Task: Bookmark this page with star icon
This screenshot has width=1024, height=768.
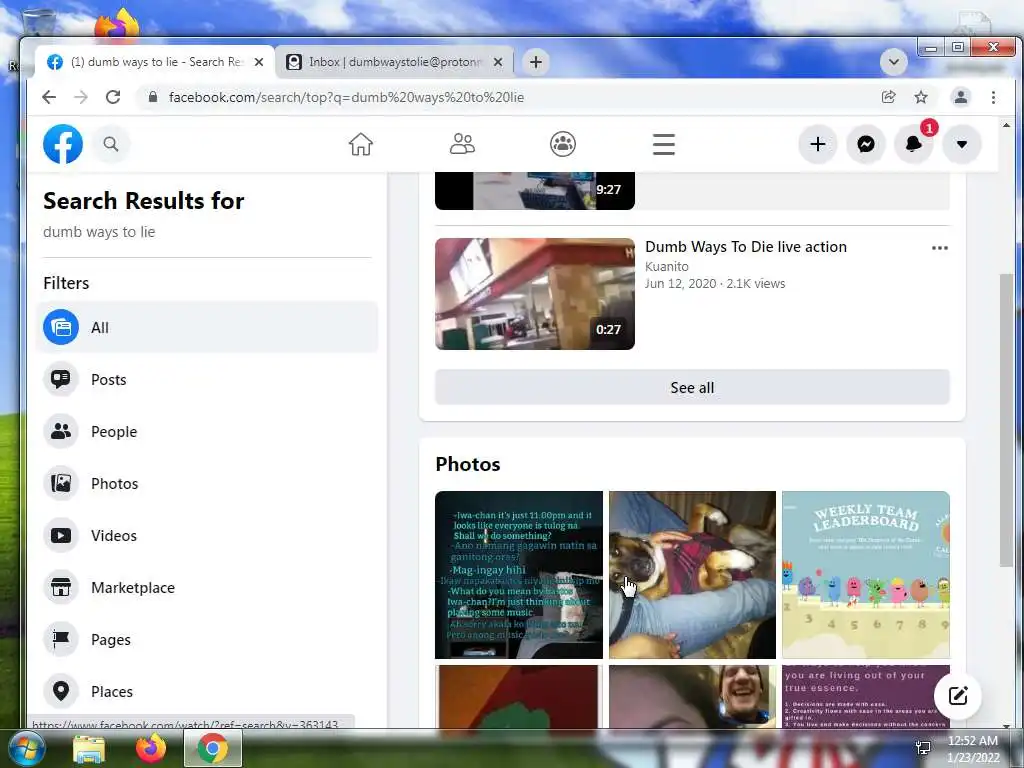Action: point(921,97)
